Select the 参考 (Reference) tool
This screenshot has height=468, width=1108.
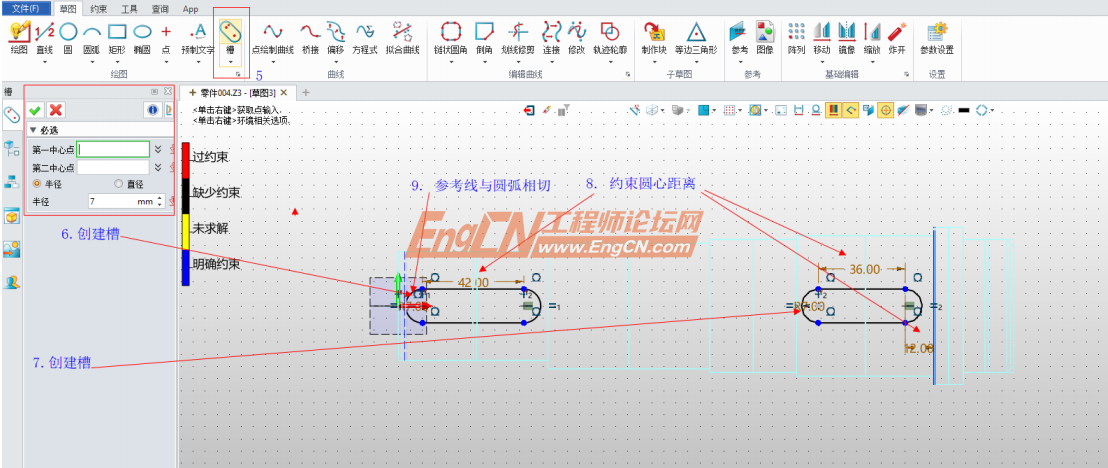click(x=739, y=37)
